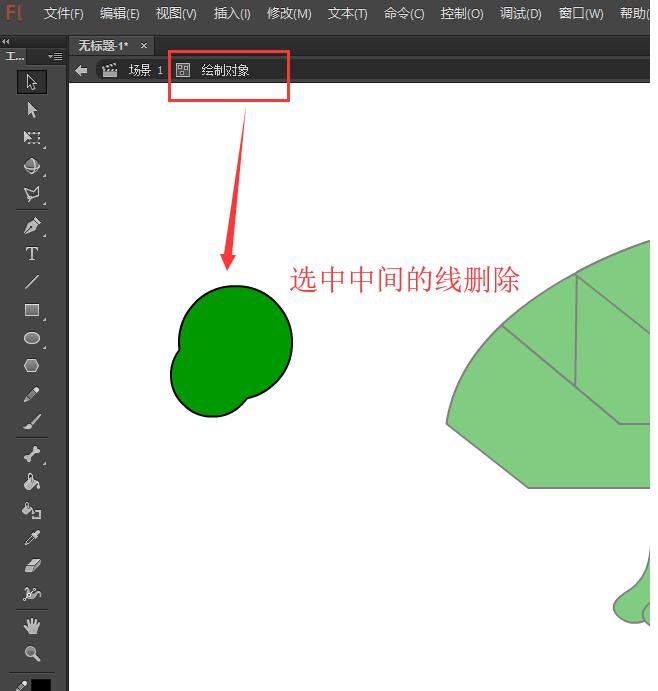658x691 pixels.
Task: Open the 插入(I) menu
Action: pos(232,14)
